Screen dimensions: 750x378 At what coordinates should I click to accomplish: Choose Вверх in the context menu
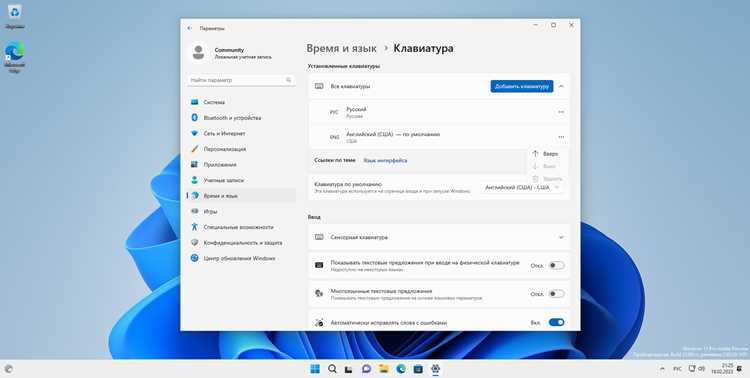click(x=547, y=154)
